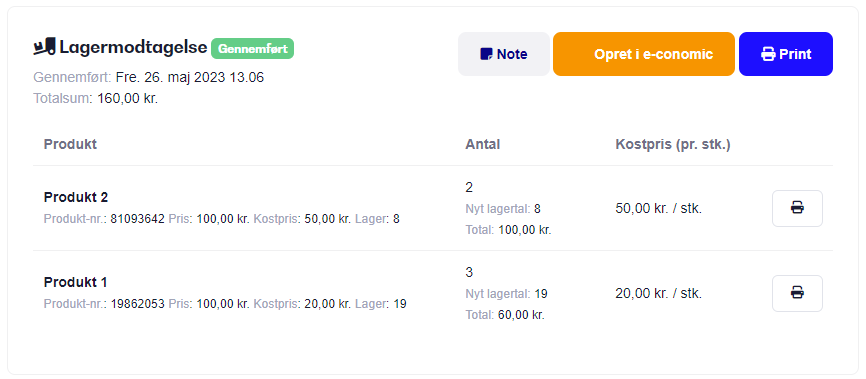Click the Lagermodtagelse warehouse icon
866x379 pixels.
45,46
